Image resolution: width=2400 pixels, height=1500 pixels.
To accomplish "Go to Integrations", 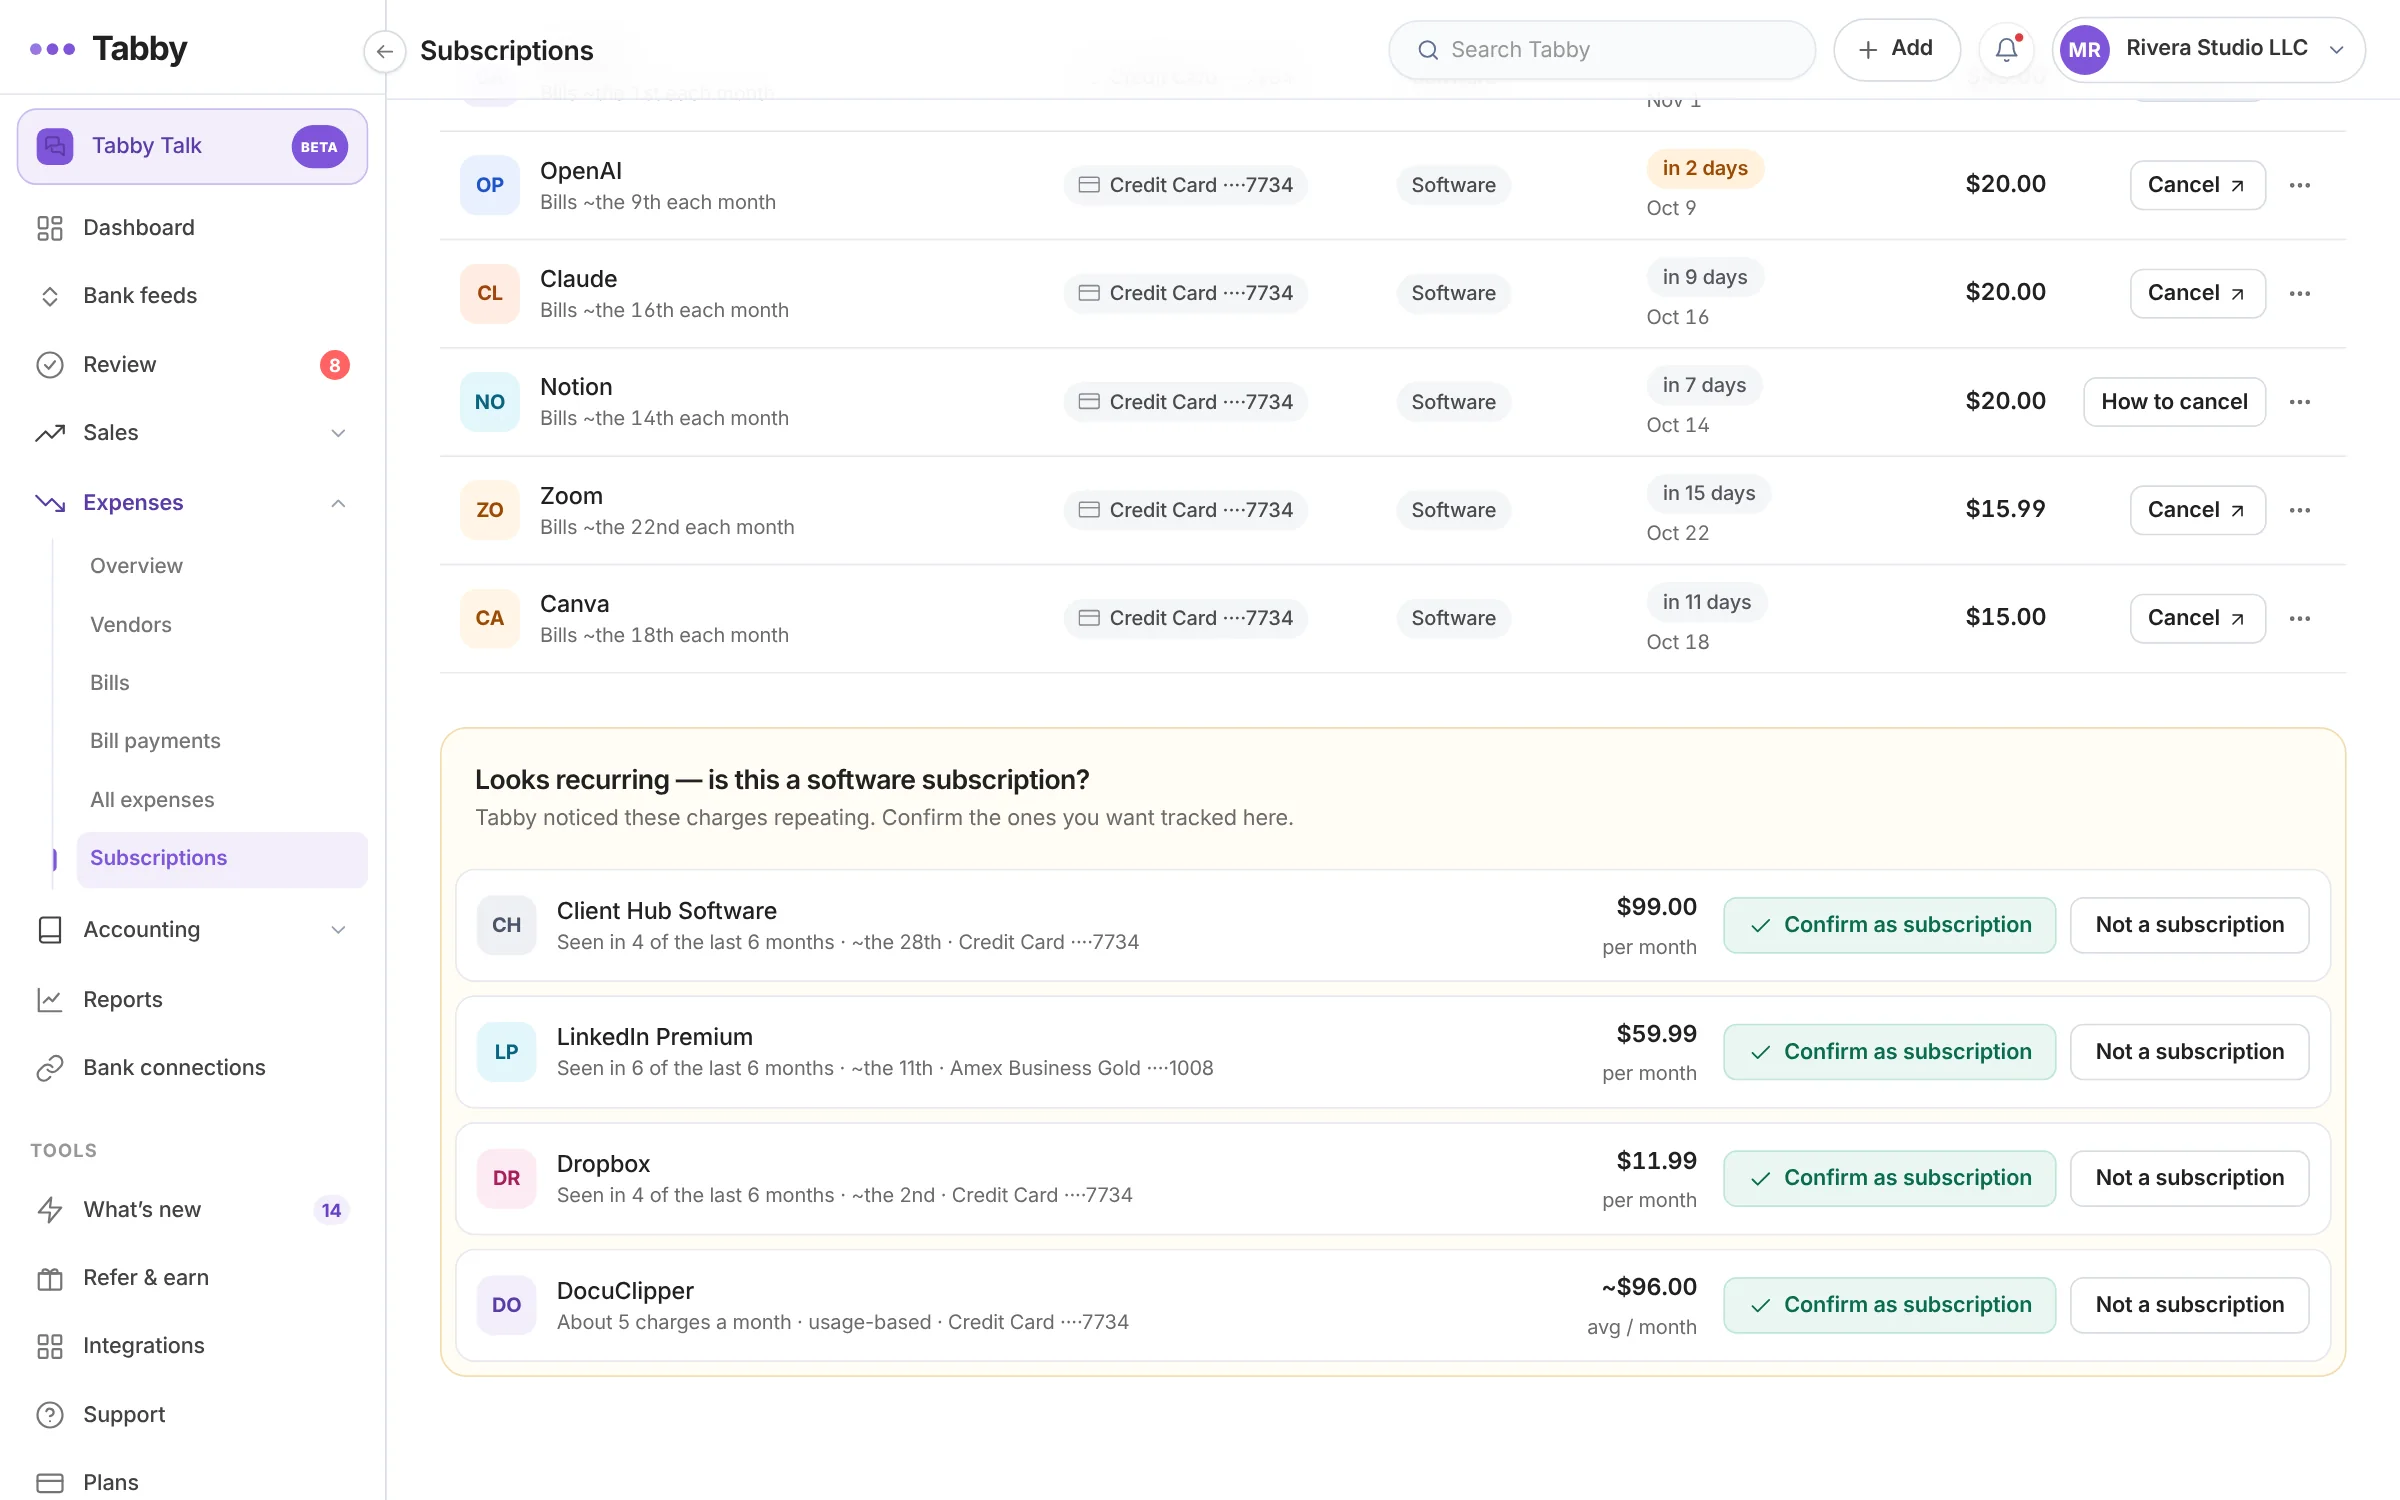I will pos(192,1346).
